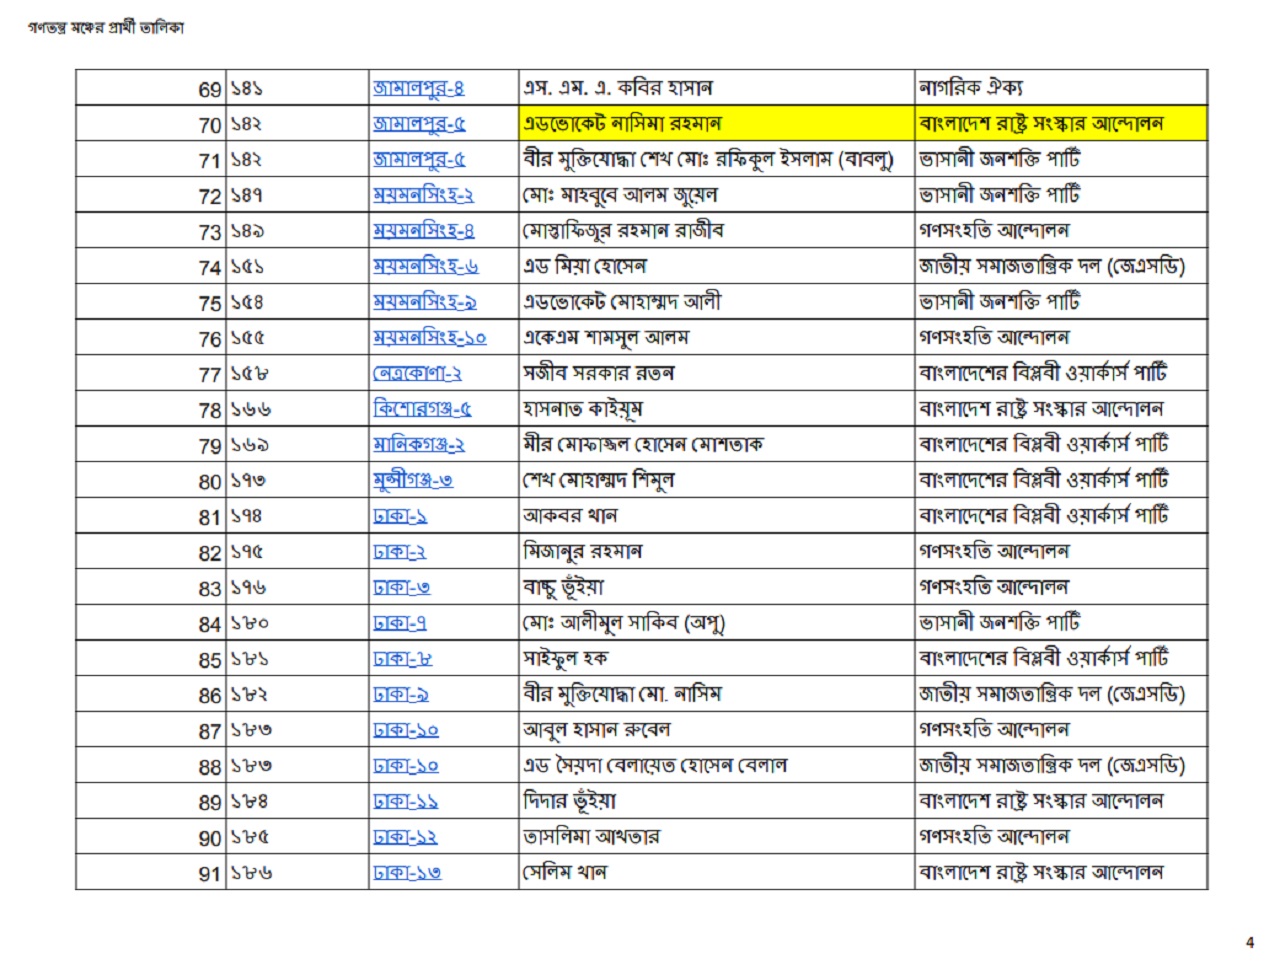1280x970 pixels.
Task: Open the ঢাকা-৯ constituency link
Action: click(401, 694)
